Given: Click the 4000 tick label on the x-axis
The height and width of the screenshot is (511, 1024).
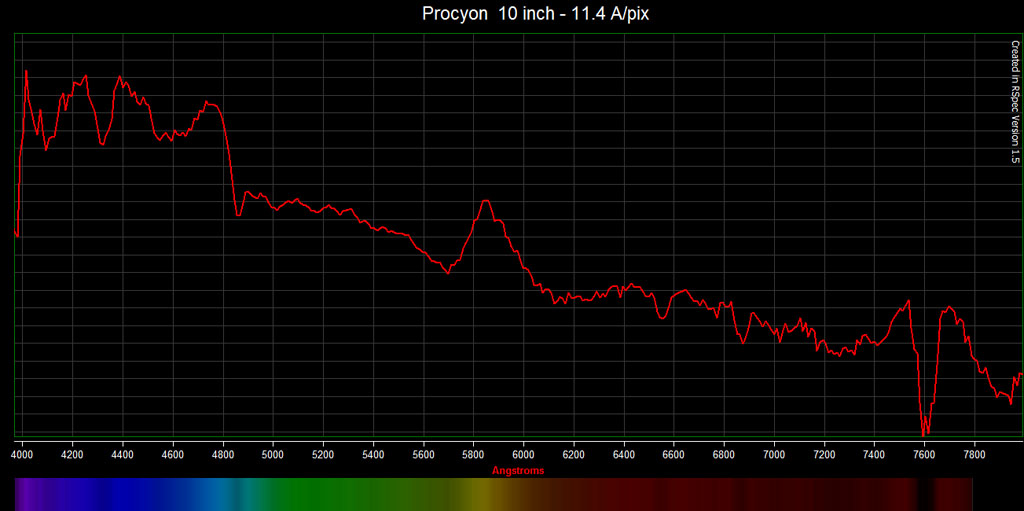Looking at the screenshot, I should point(22,454).
